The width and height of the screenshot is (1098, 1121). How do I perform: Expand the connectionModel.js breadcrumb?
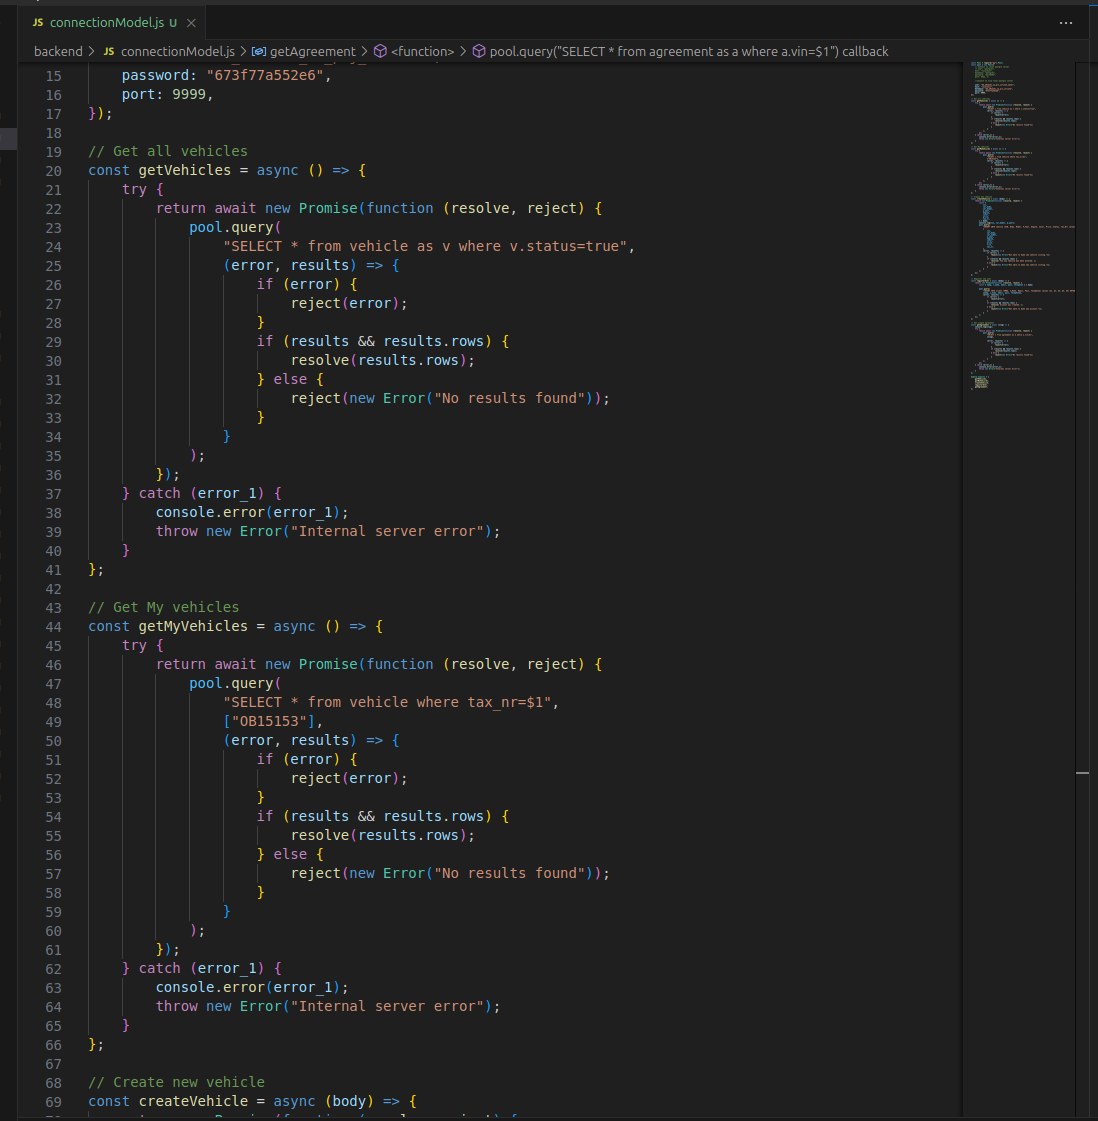[x=177, y=51]
